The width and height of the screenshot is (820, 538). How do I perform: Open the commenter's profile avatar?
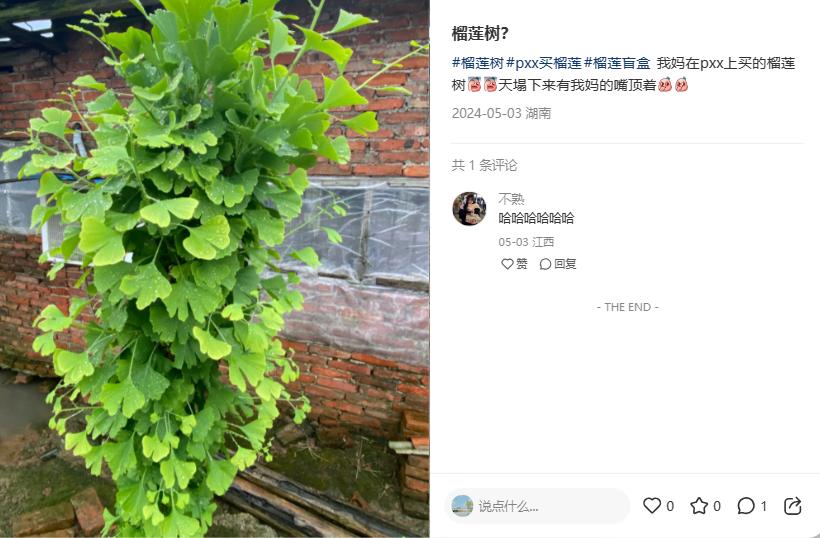[469, 209]
